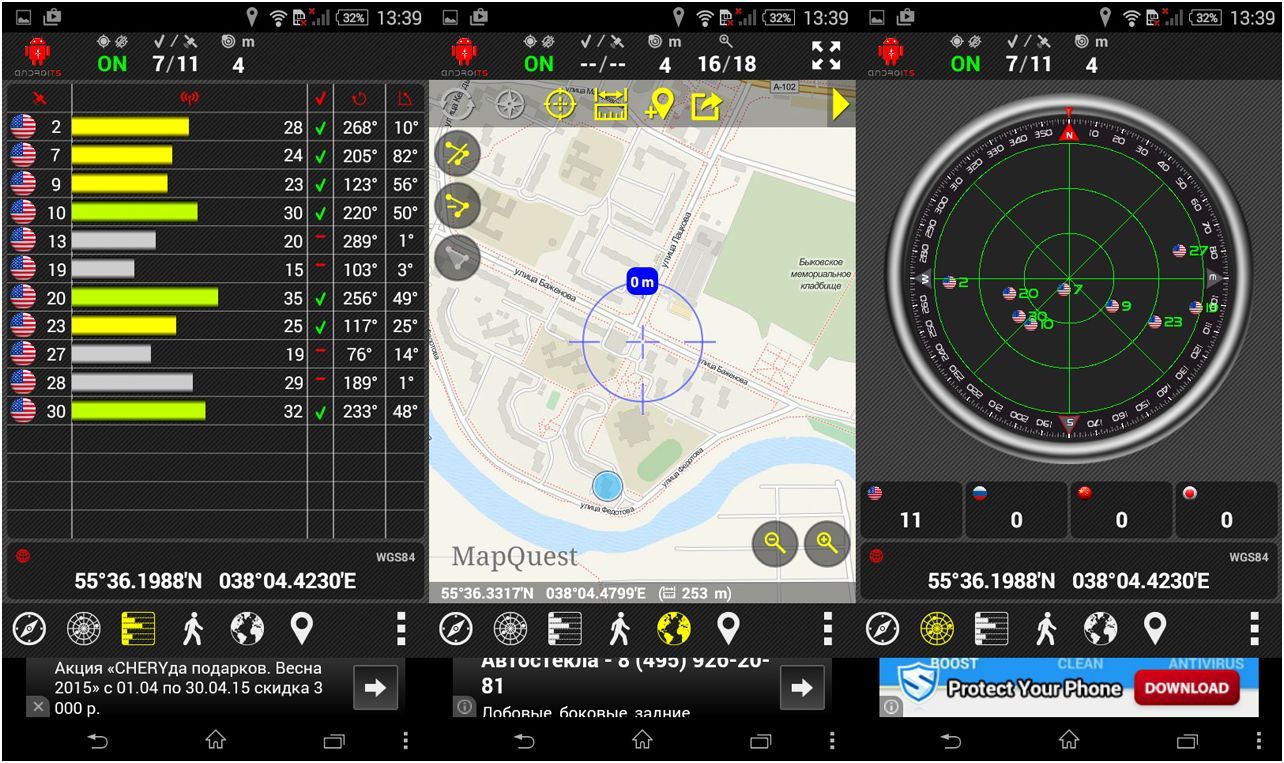Tap the crossed-out route icon on map
This screenshot has width=1284, height=763.
click(458, 153)
